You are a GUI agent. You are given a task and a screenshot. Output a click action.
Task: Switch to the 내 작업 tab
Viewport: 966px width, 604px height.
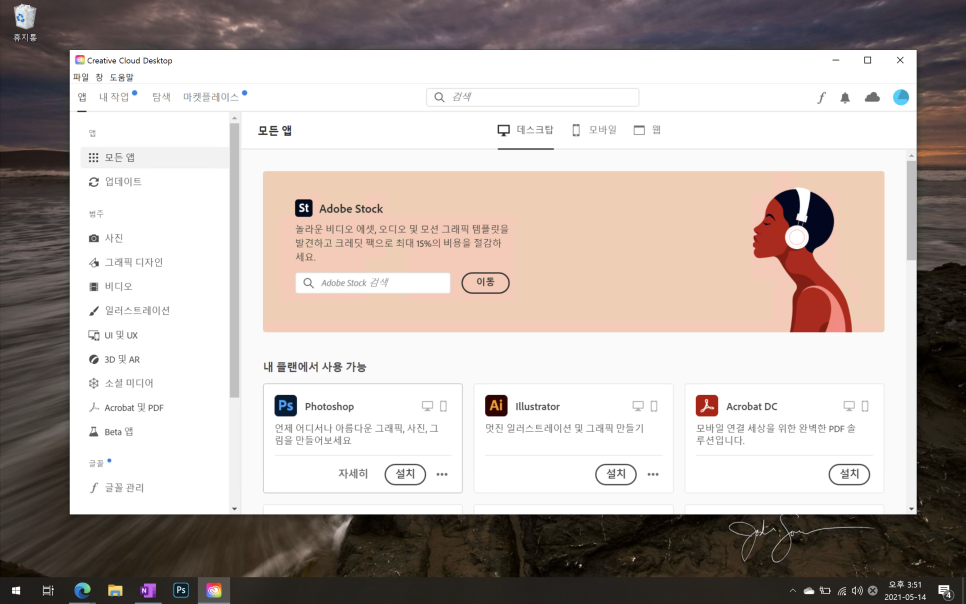[115, 97]
